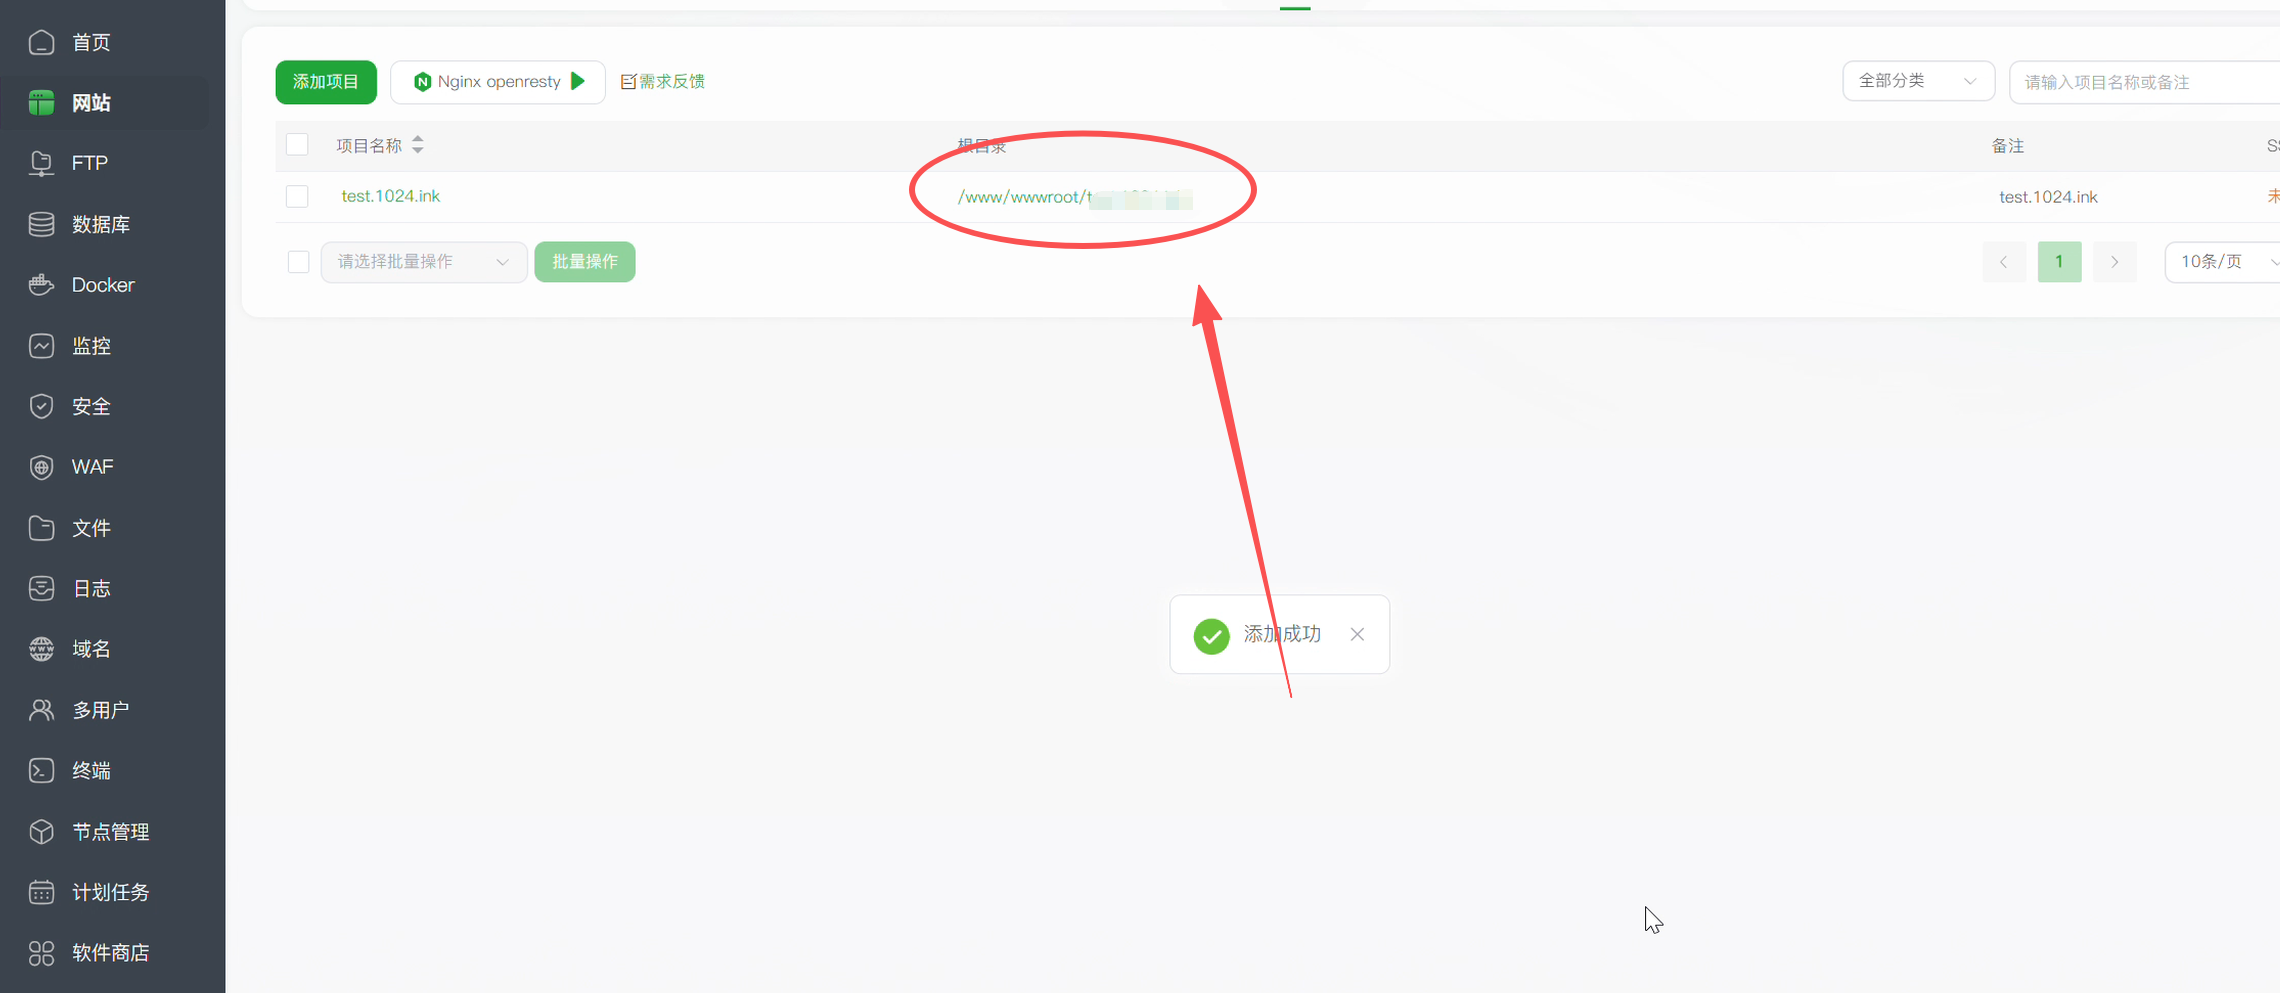2280x993 pixels.
Task: Check the select-all header checkbox
Action: tap(297, 145)
